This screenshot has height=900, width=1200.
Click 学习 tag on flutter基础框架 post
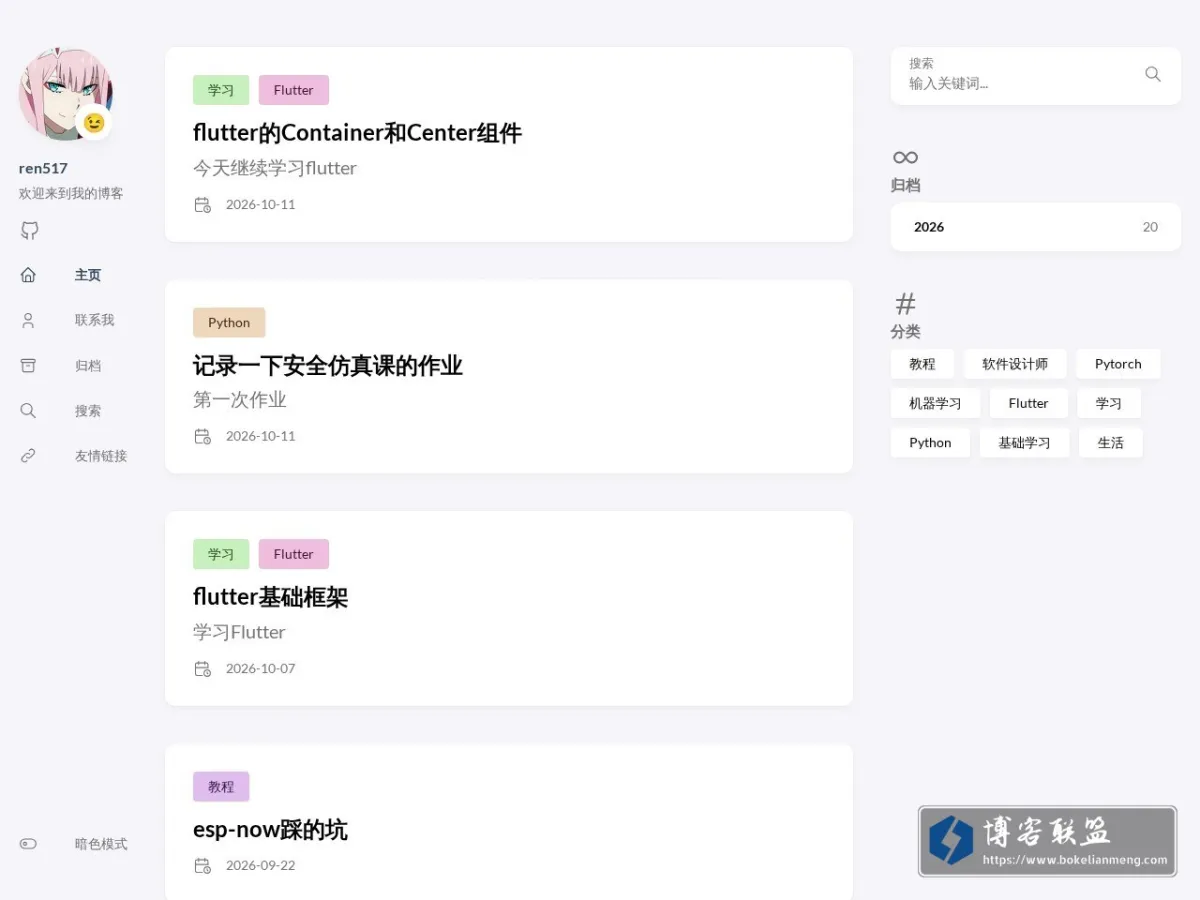221,554
